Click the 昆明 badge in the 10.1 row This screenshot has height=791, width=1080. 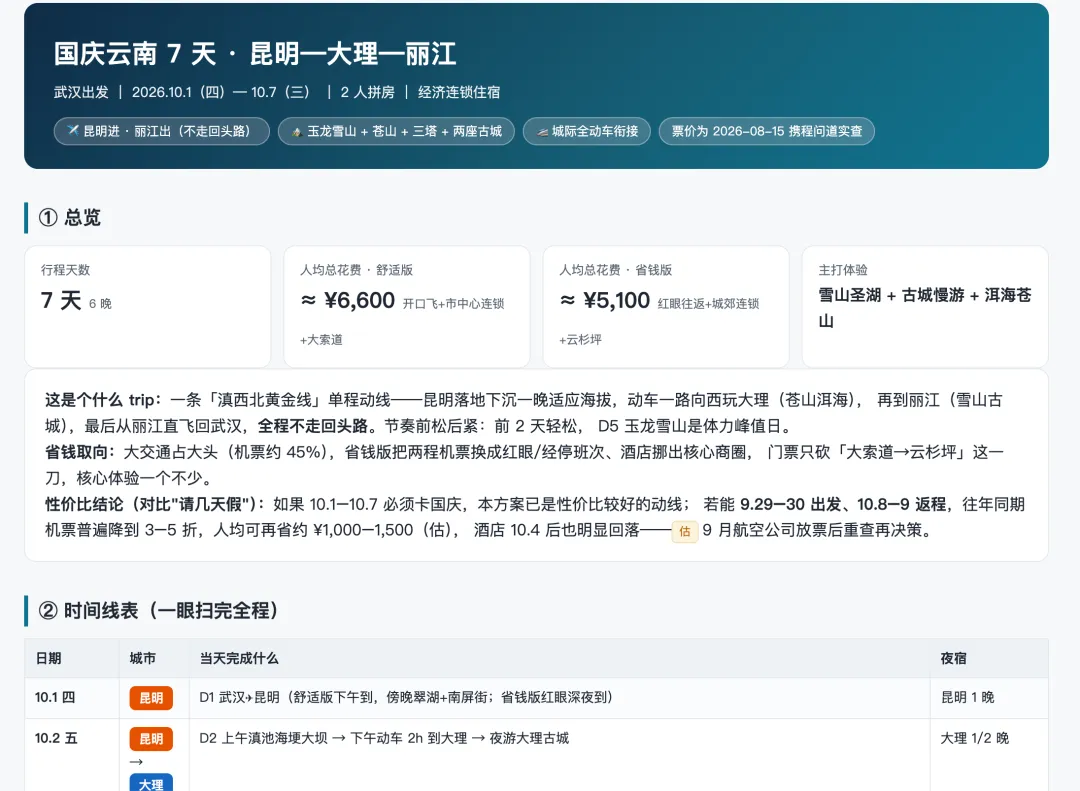pyautogui.click(x=151, y=698)
